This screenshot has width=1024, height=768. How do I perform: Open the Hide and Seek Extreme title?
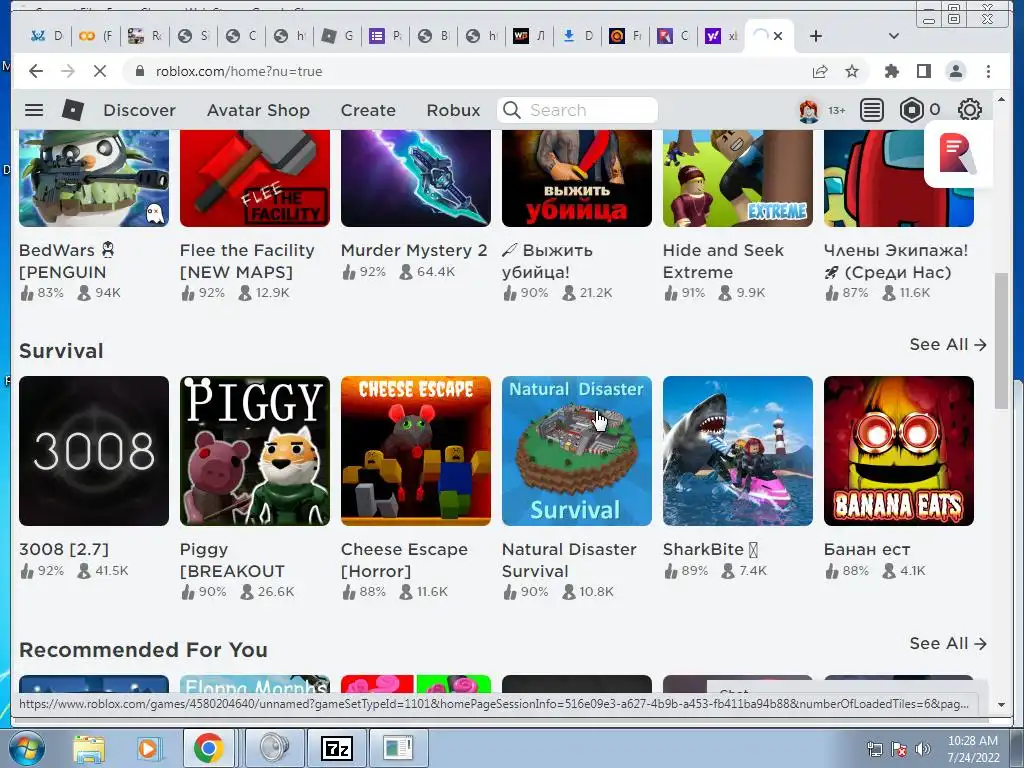point(723,261)
